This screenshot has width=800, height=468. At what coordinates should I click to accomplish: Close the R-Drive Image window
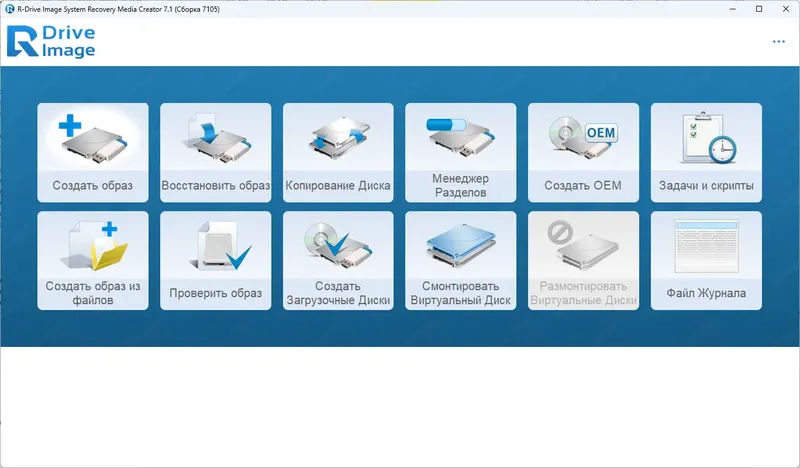786,9
